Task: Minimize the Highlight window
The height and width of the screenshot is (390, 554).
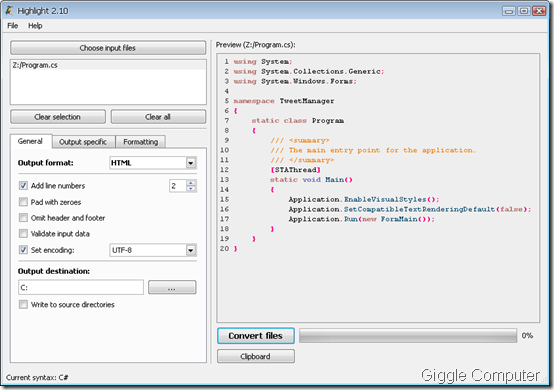Action: click(509, 11)
